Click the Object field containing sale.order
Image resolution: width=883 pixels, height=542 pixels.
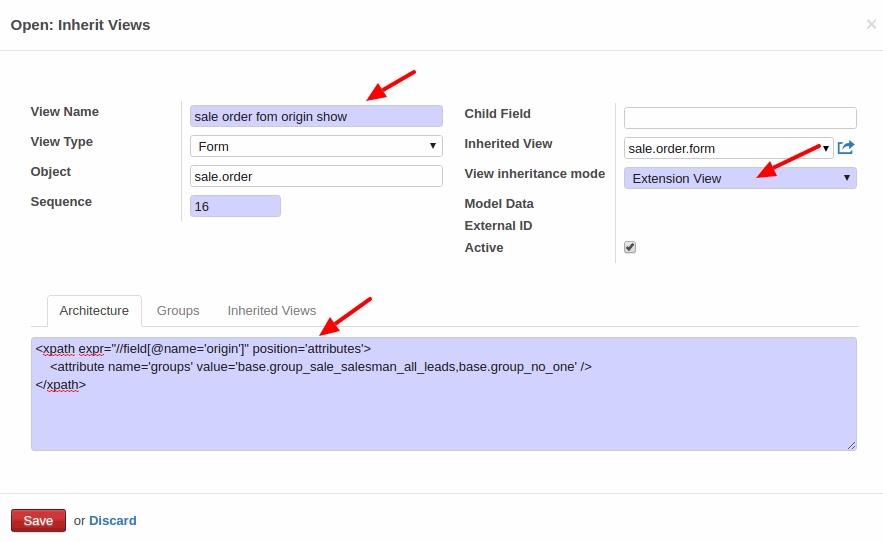click(316, 176)
